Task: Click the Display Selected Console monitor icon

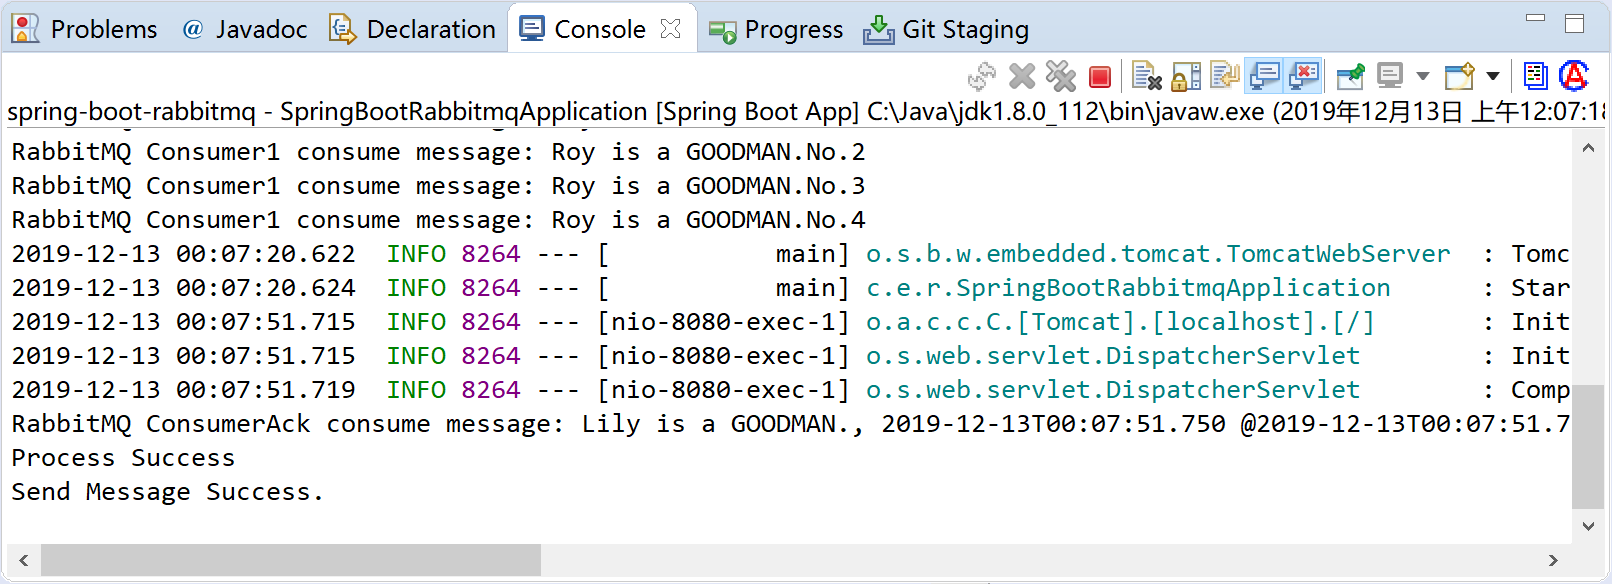Action: (x=1390, y=76)
